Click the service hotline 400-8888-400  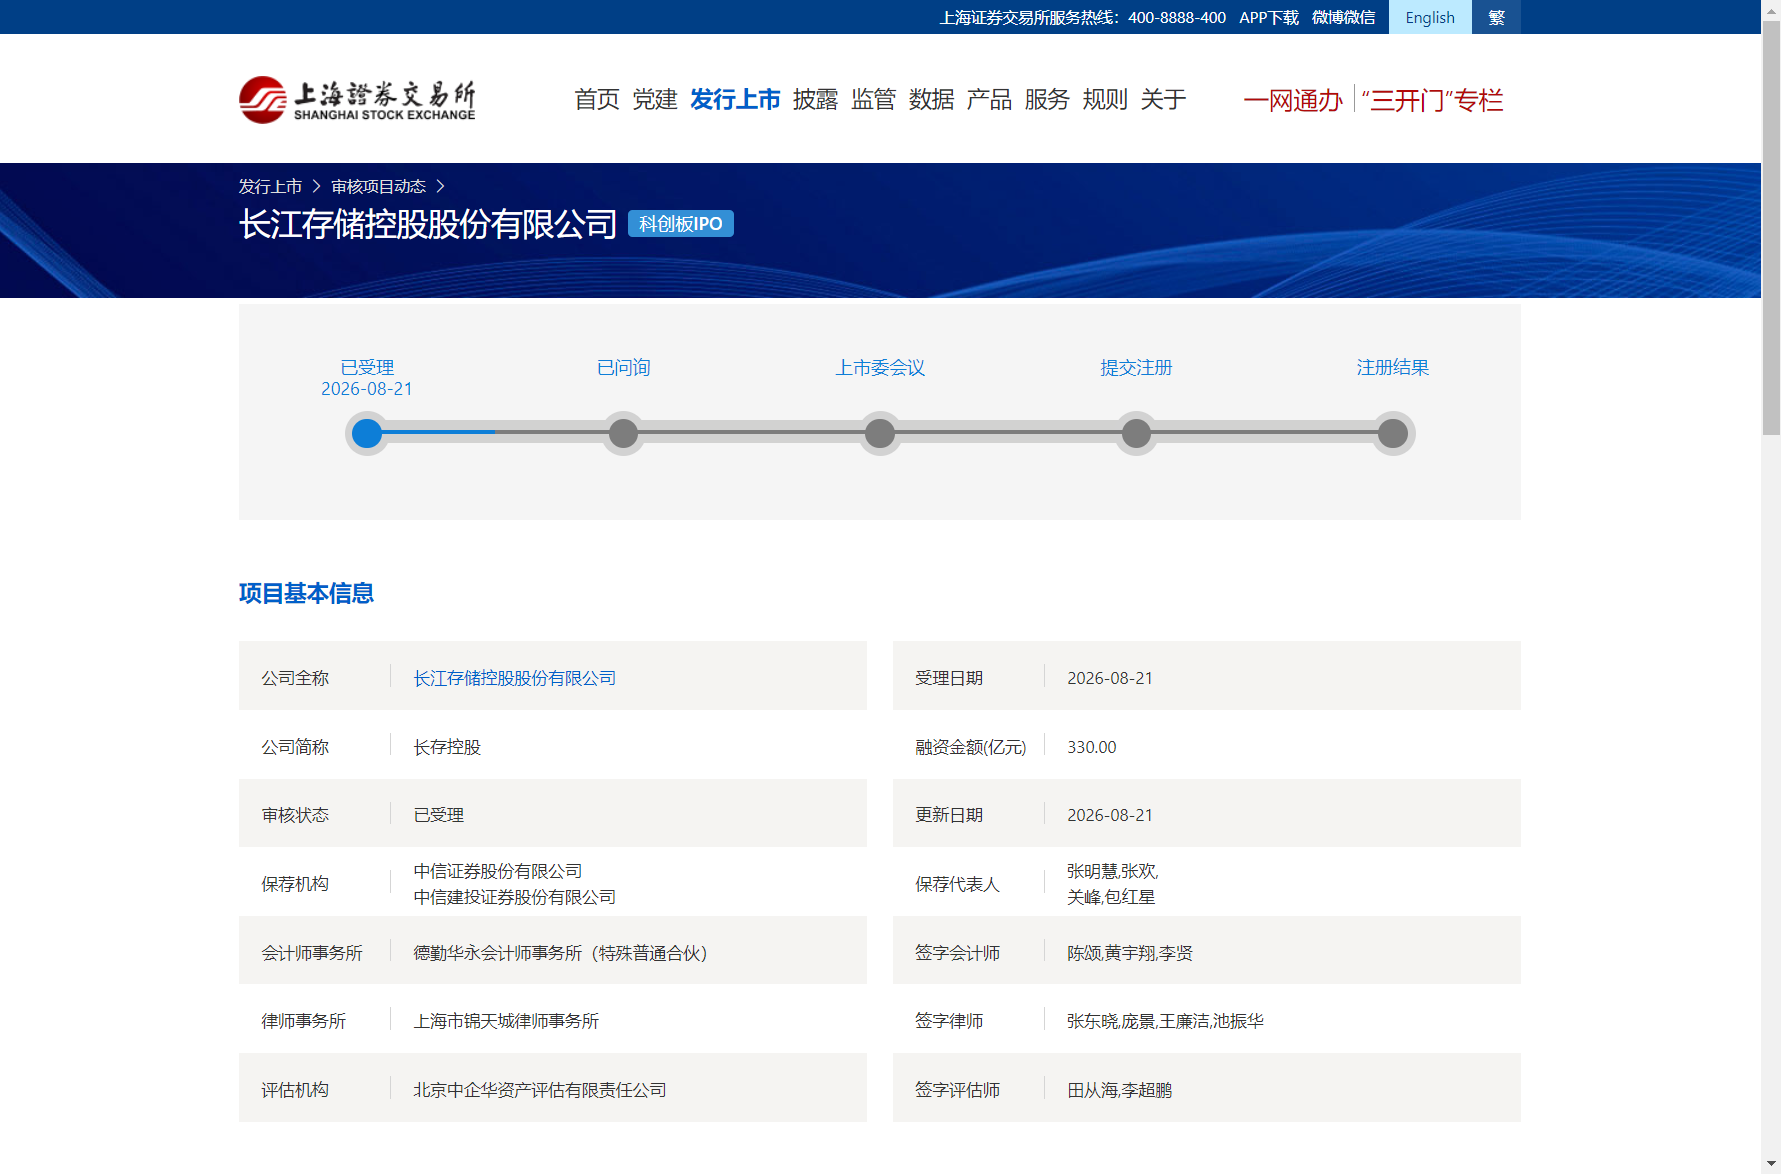tap(1177, 17)
